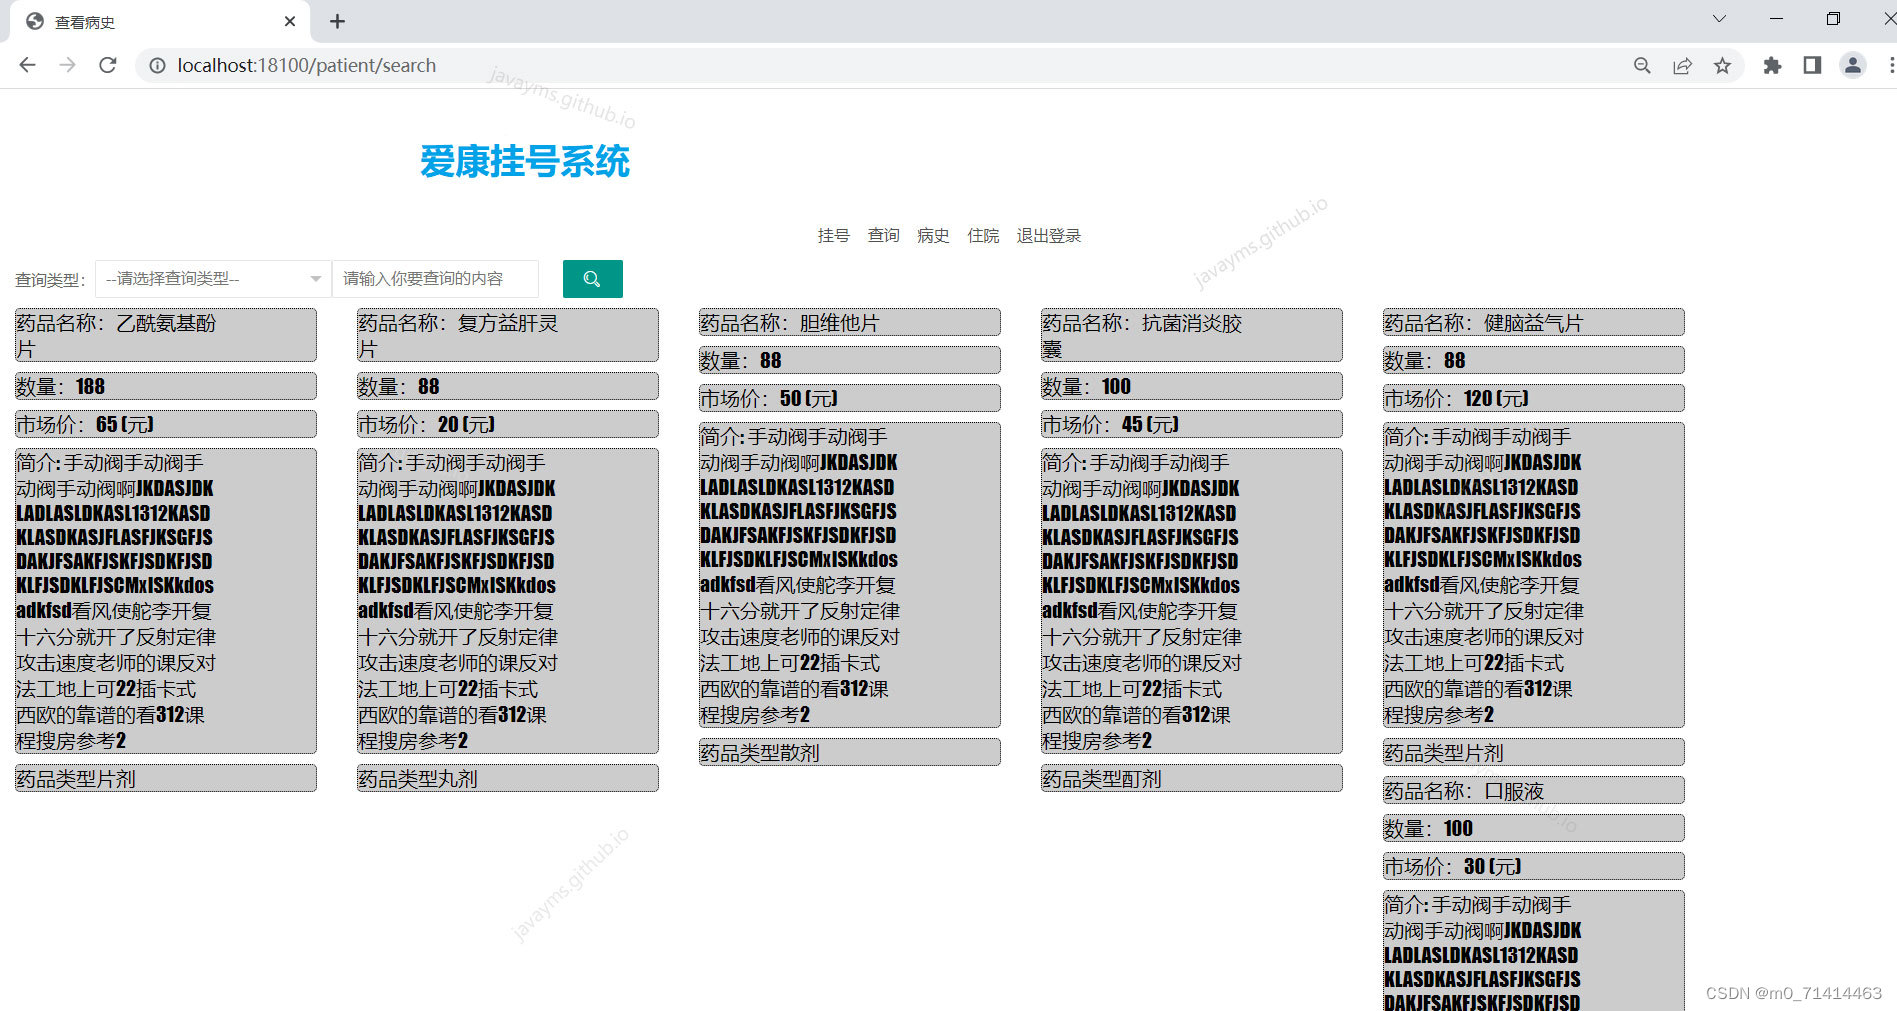The width and height of the screenshot is (1897, 1011).
Task: Click the 市场价: 45 (元) field
Action: 1192,424
